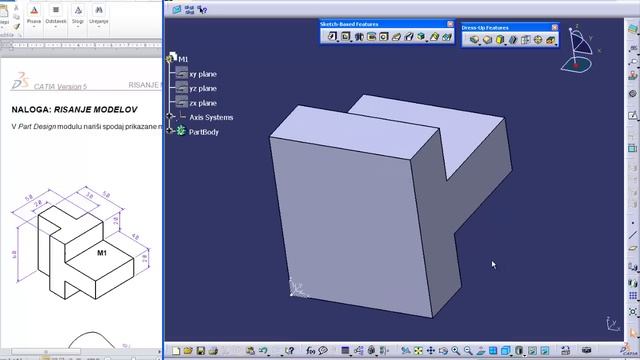This screenshot has width=640, height=360.
Task: Open the Pocket sub-toolbar dropdown arrow
Action: click(x=351, y=42)
